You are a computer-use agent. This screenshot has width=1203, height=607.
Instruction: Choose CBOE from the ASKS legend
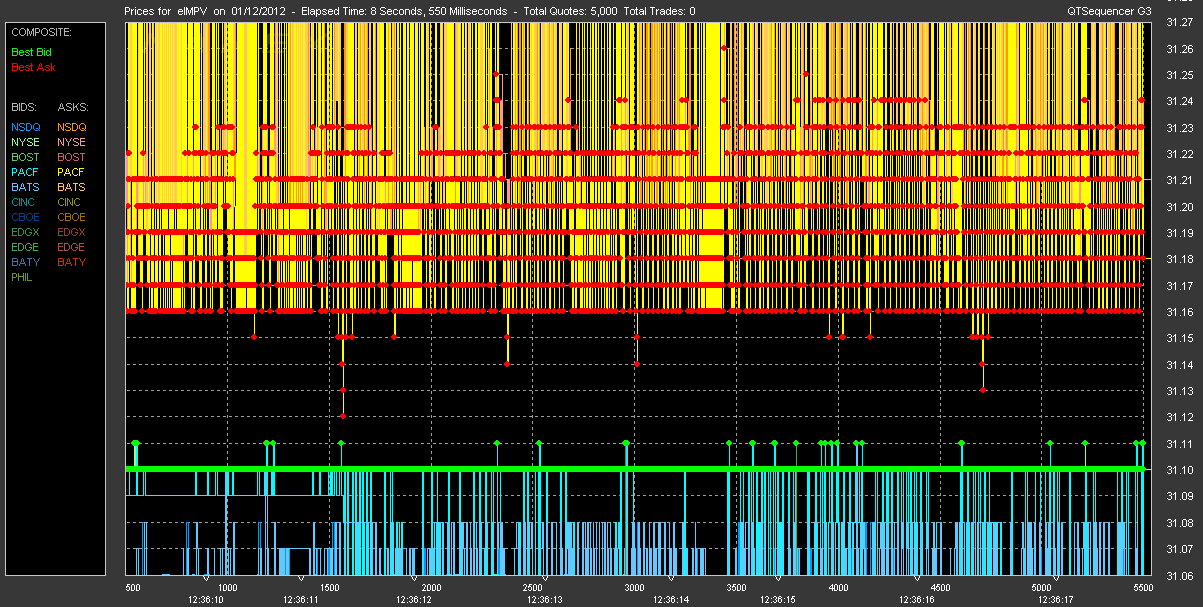point(72,217)
